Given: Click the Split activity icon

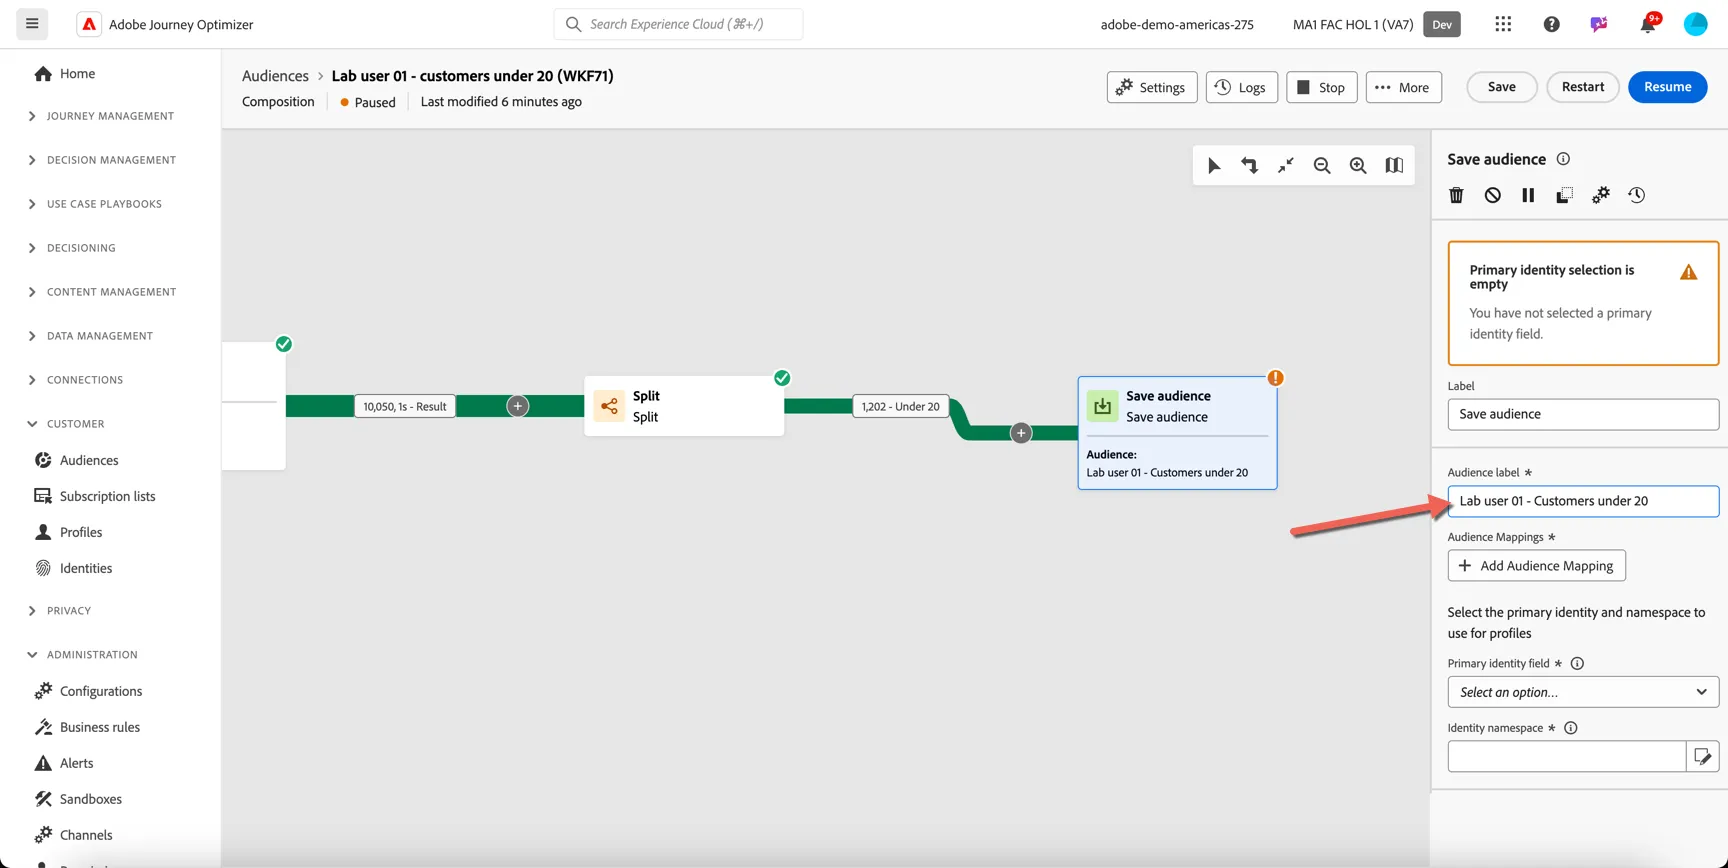Looking at the screenshot, I should coord(608,406).
